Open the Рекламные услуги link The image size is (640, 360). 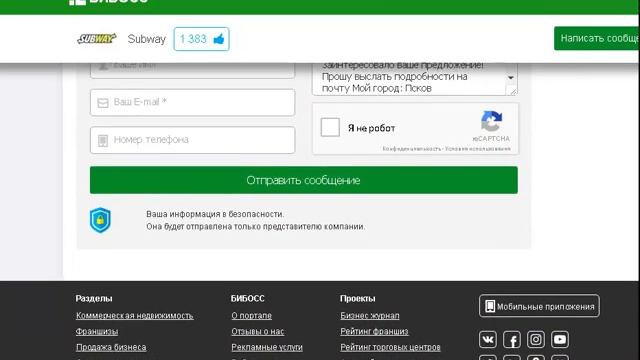(x=267, y=347)
